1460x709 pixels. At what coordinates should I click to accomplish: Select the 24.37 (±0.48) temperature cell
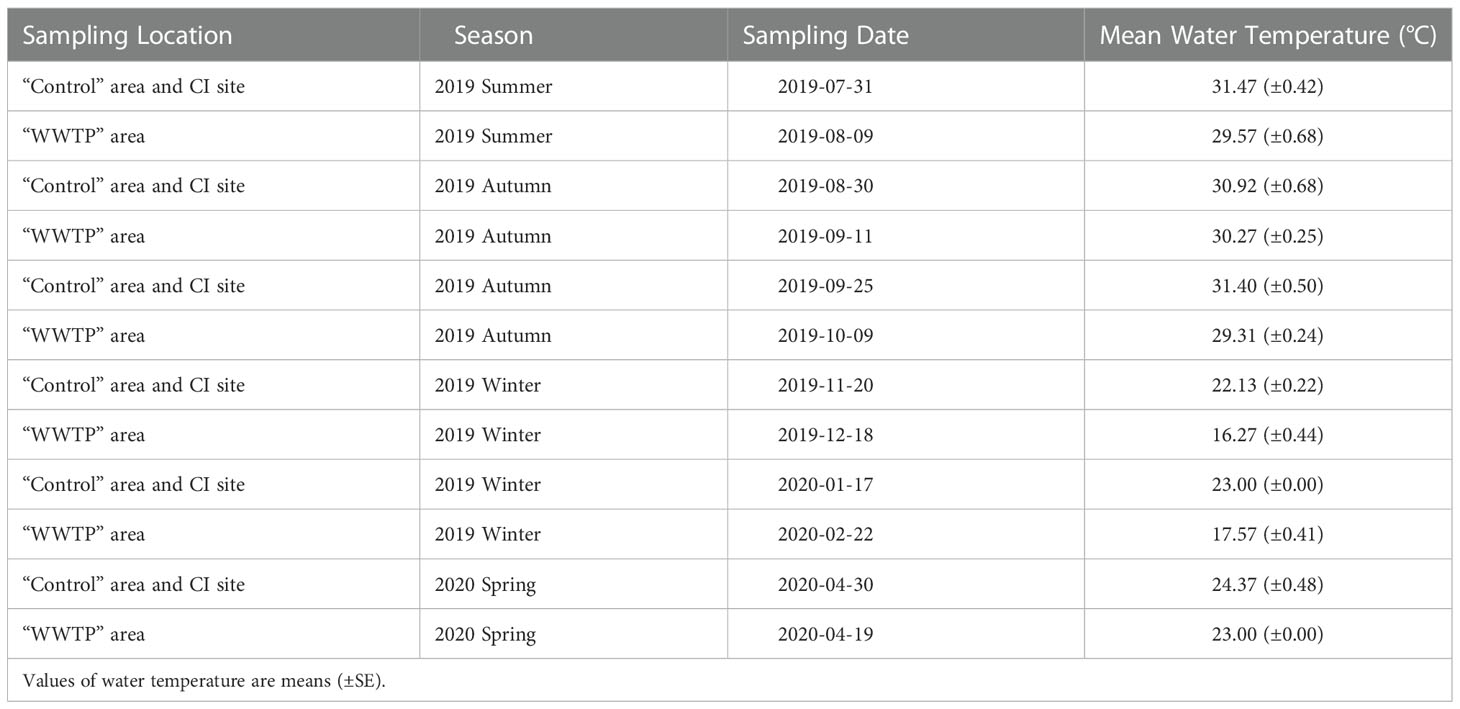(x=1267, y=584)
